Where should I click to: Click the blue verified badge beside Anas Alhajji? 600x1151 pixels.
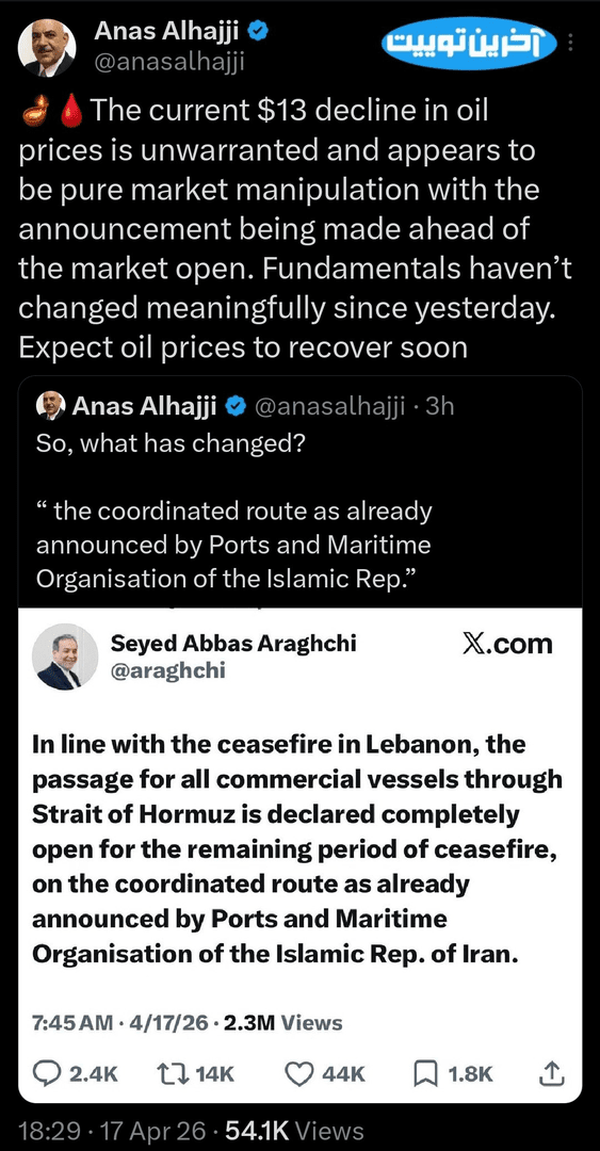click(x=257, y=32)
